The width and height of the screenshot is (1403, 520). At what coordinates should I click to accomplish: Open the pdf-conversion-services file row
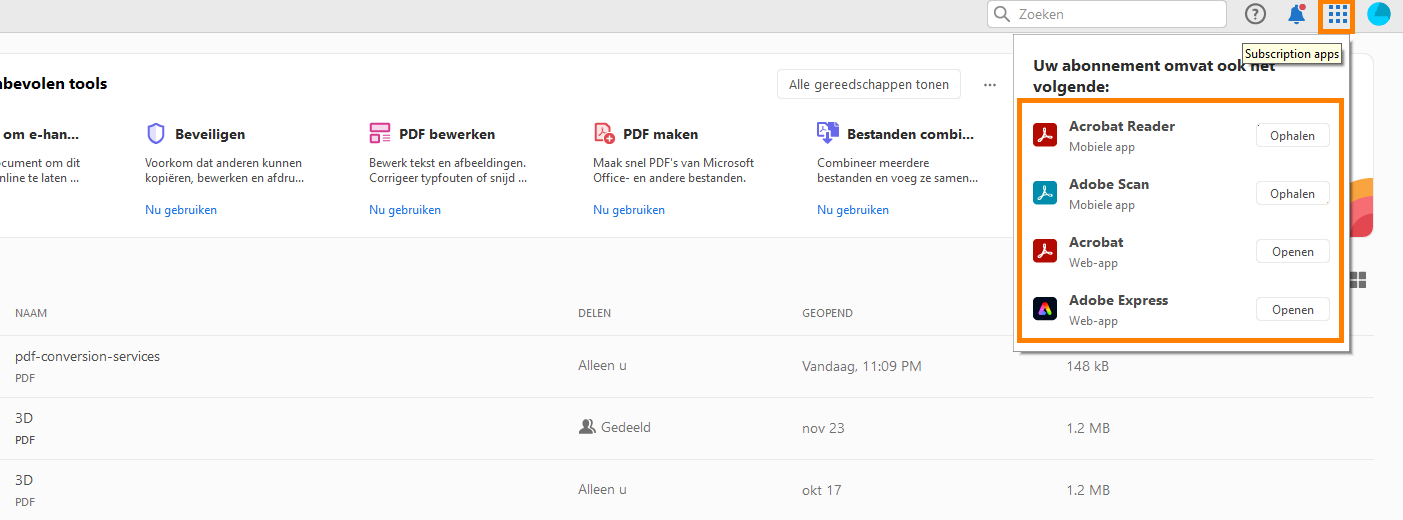coord(87,356)
